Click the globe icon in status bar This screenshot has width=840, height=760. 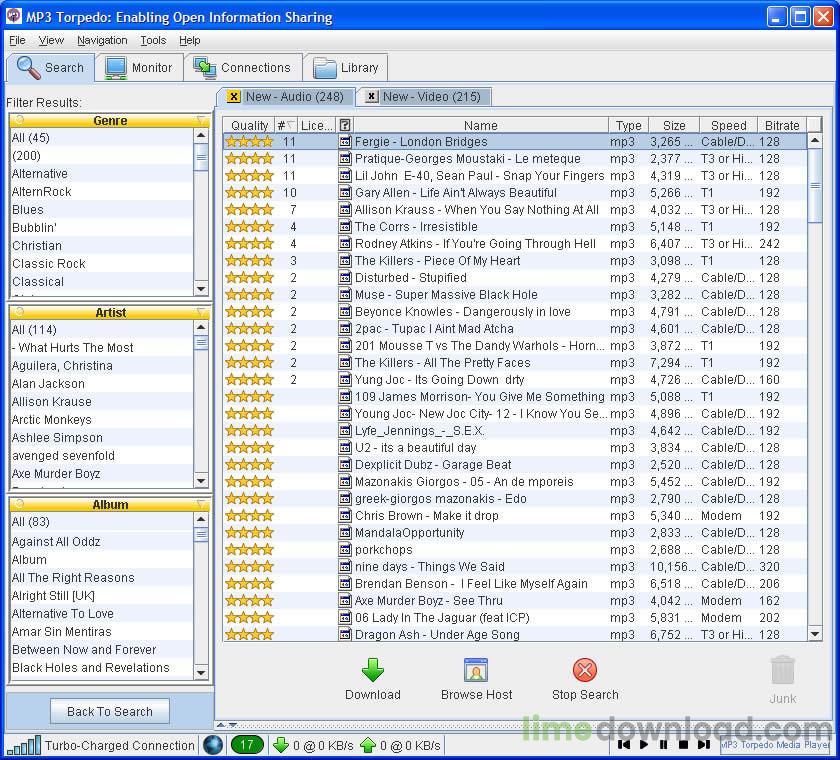click(212, 745)
